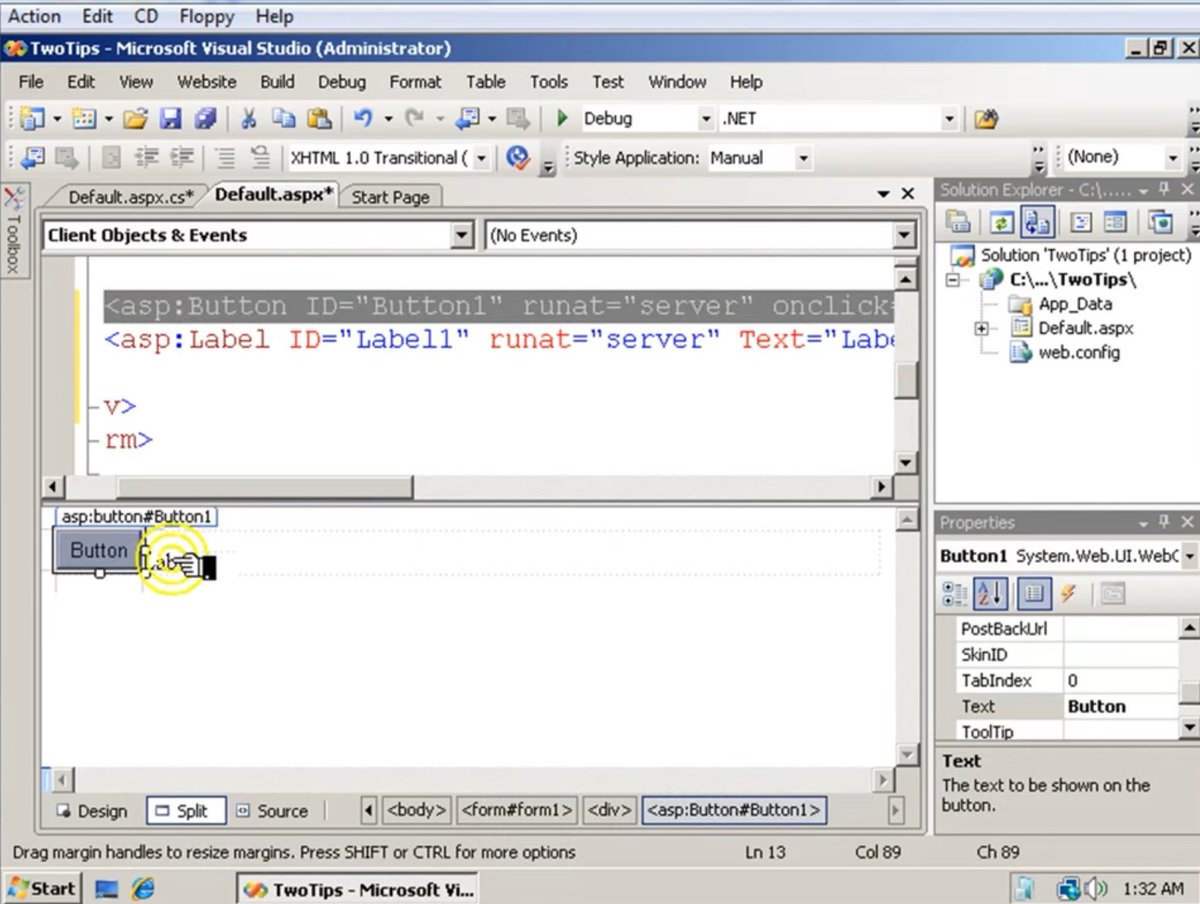1200x904 pixels.
Task: Click View Code icon in Solution Explorer
Action: click(x=1081, y=222)
